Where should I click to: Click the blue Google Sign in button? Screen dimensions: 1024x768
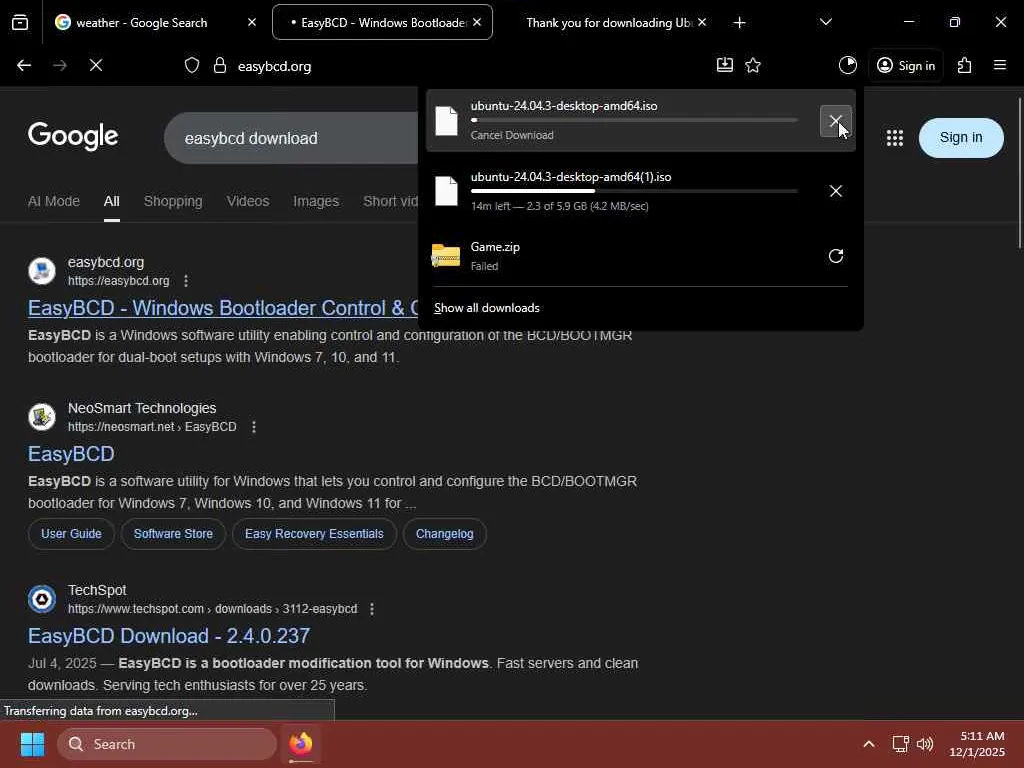coord(961,138)
